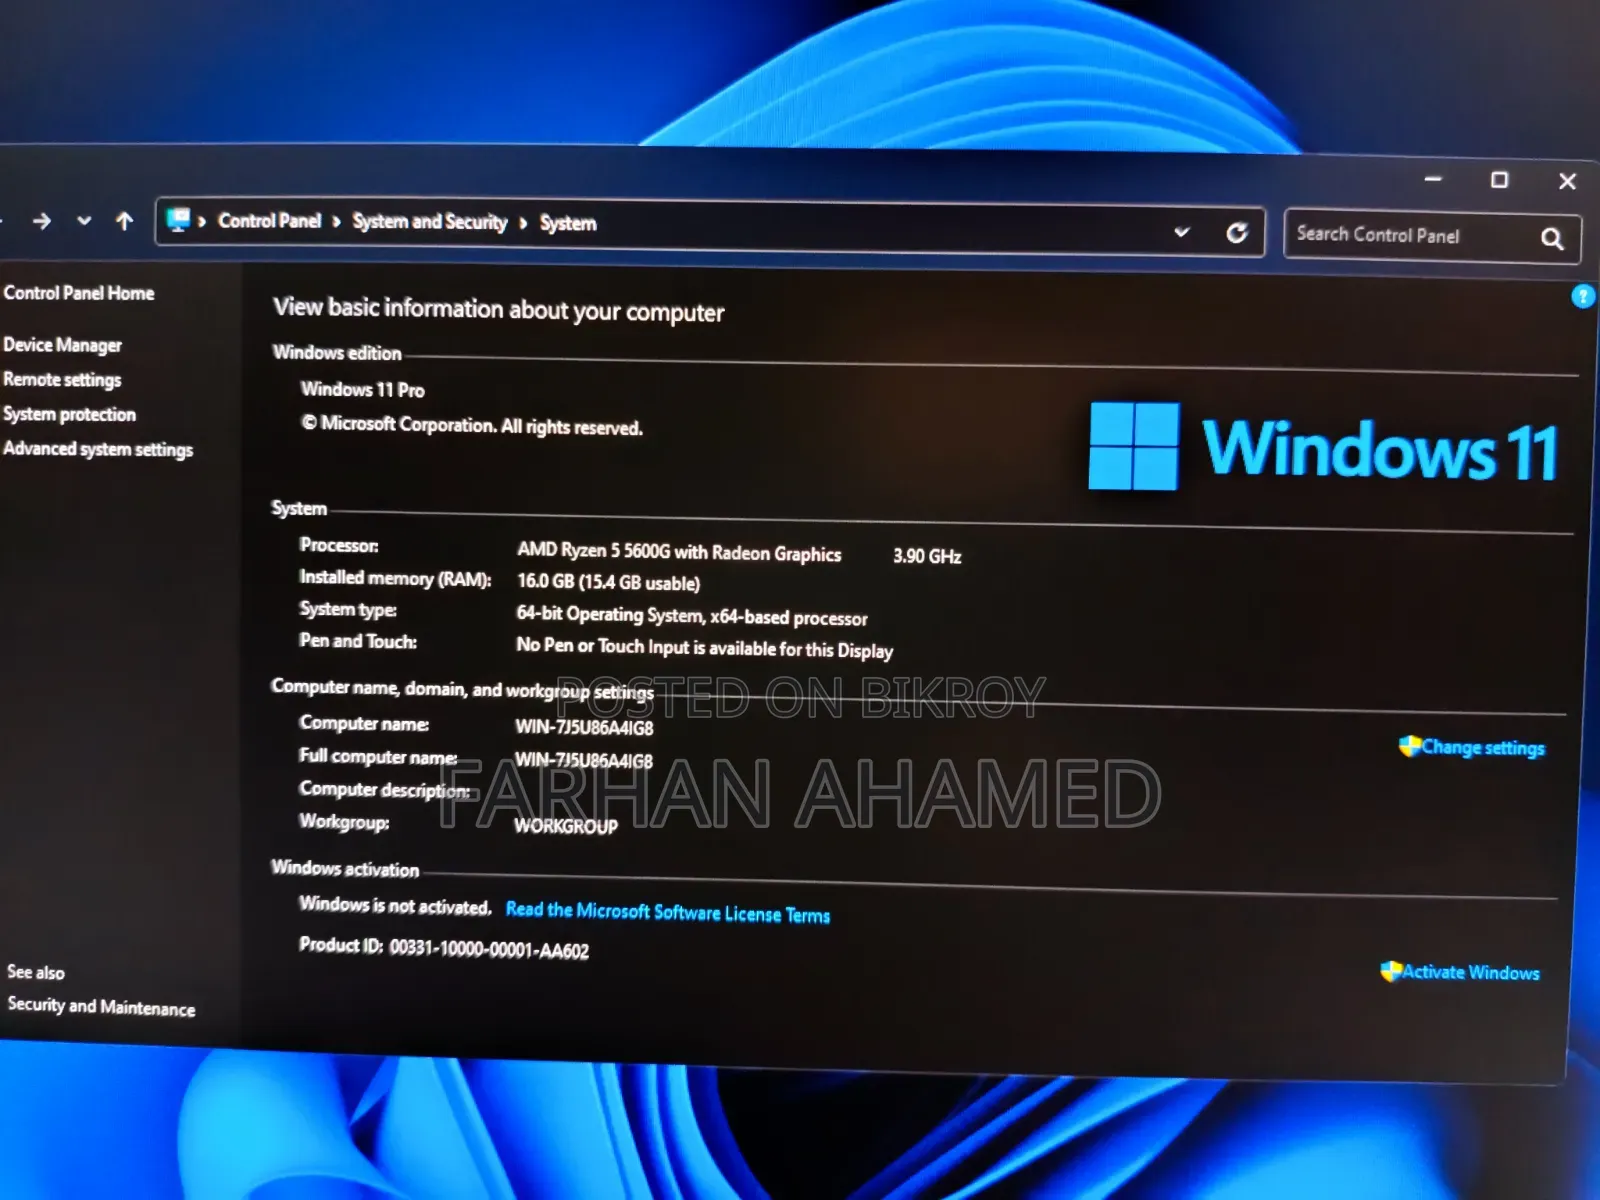This screenshot has height=1200, width=1600.
Task: Expand the chevron before Control Panel
Action: [203, 221]
